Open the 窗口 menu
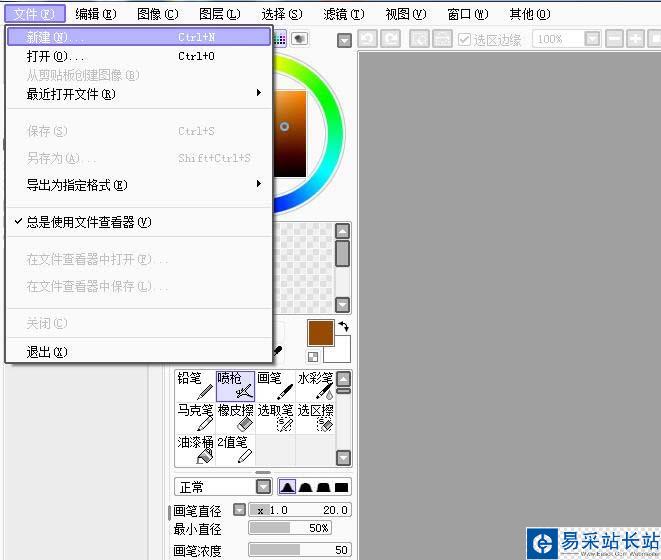The height and width of the screenshot is (560, 661). [x=468, y=14]
